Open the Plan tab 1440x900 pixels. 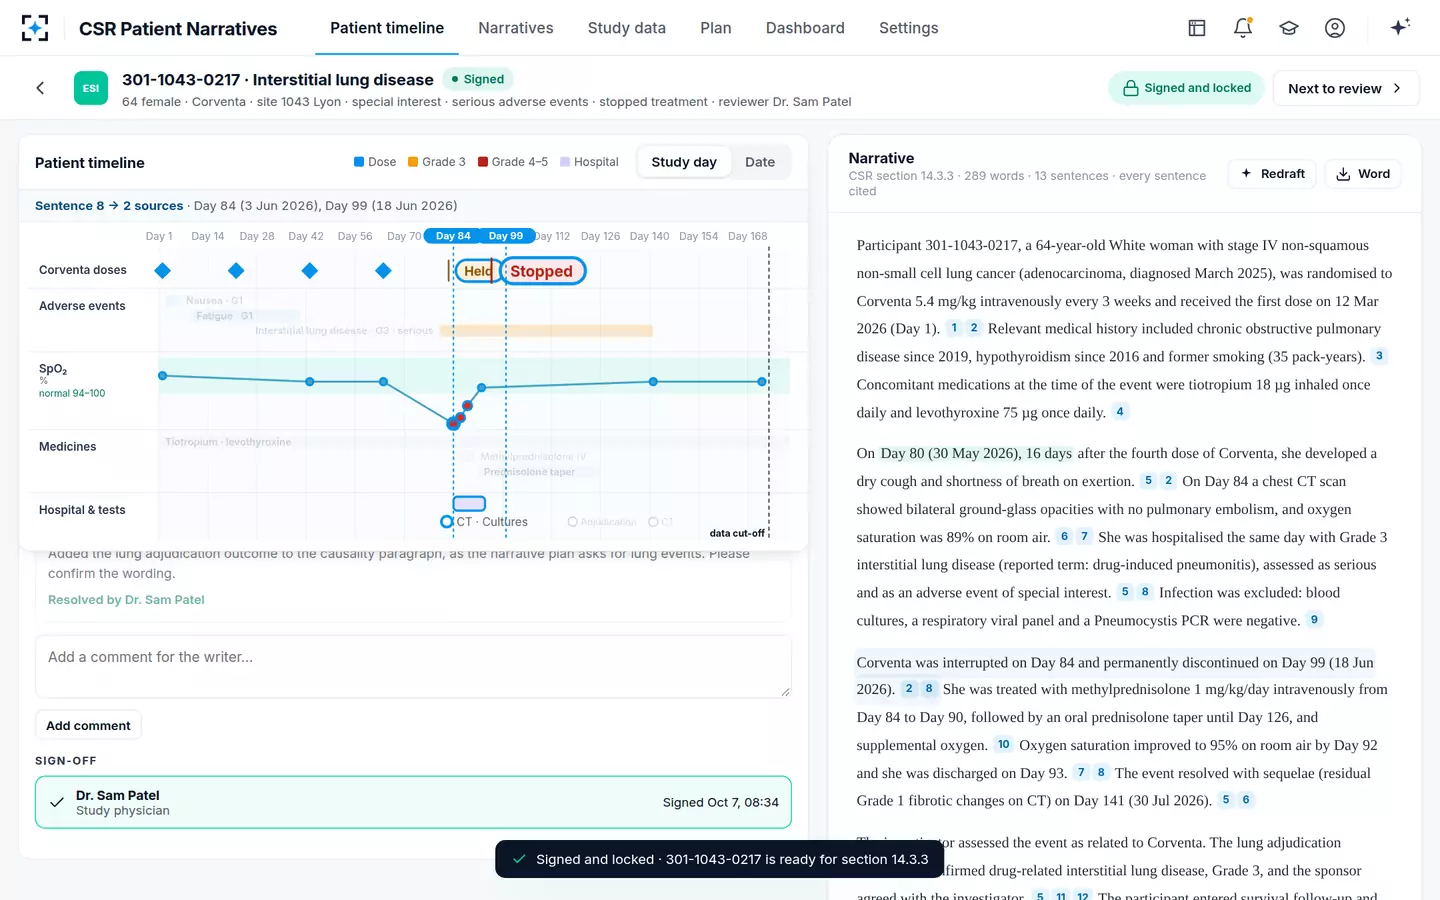point(716,28)
